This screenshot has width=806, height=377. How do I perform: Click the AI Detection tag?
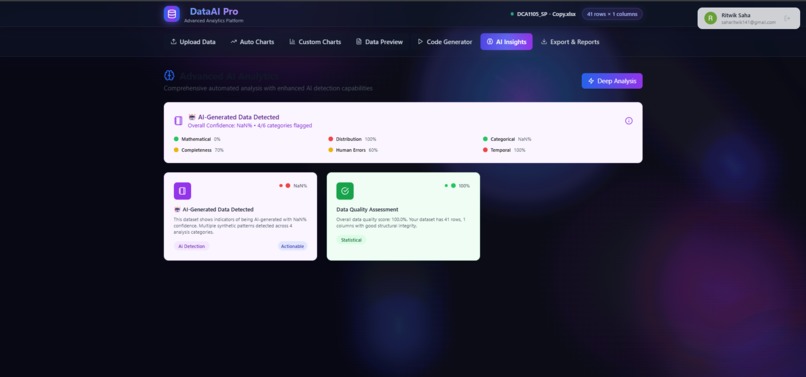tap(192, 246)
